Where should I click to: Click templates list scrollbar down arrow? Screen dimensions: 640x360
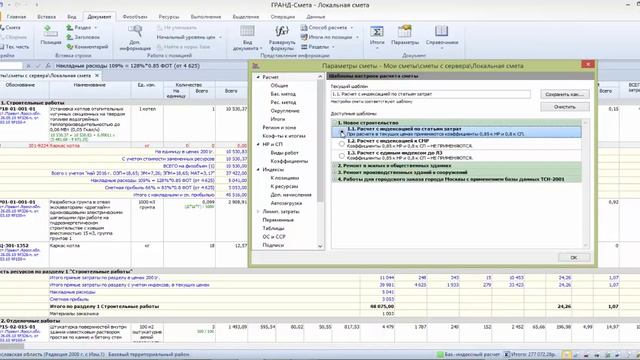(587, 245)
